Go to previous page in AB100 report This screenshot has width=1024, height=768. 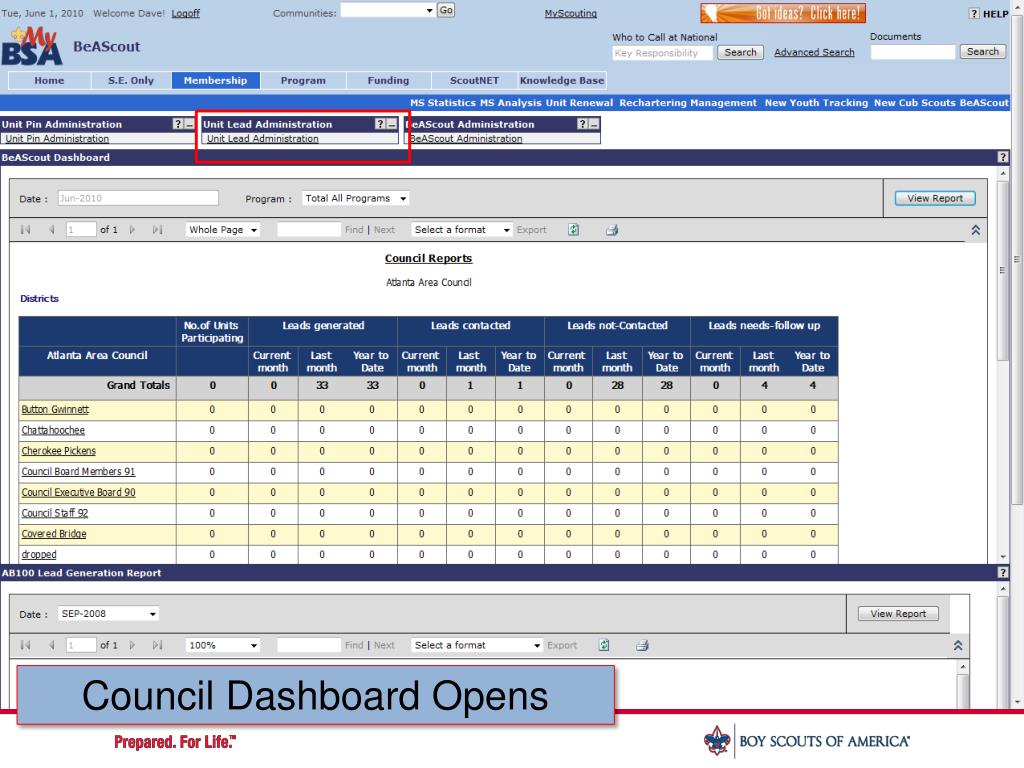[52, 645]
